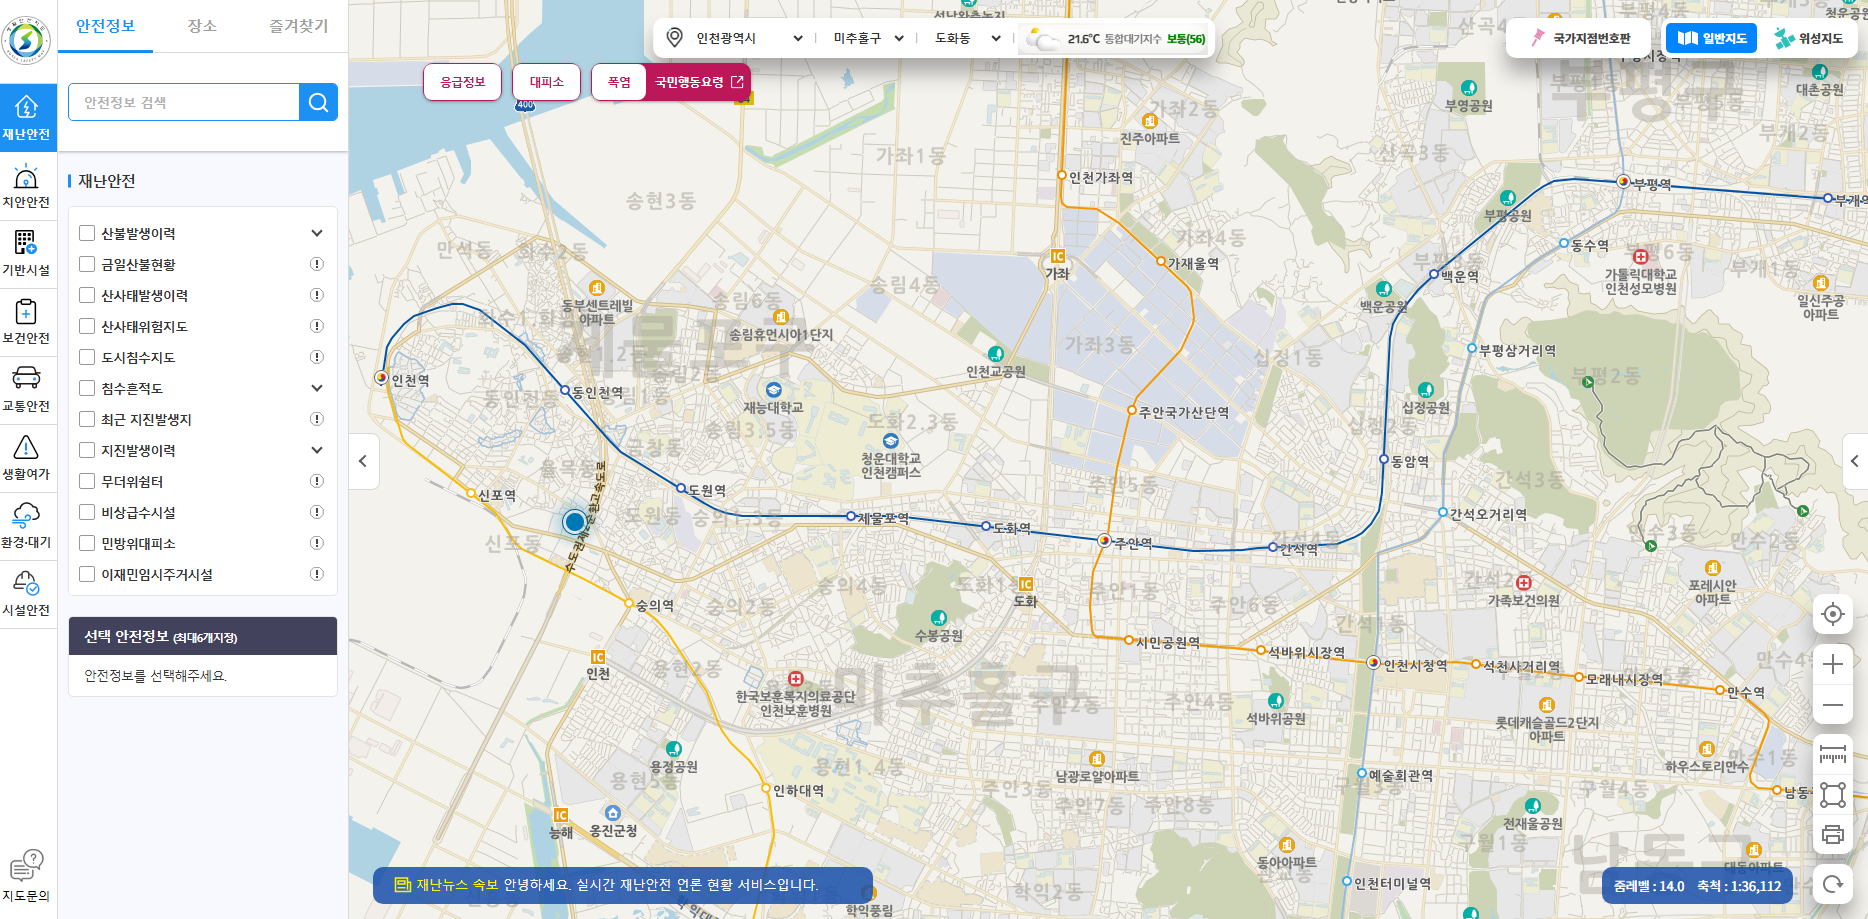
Task: Click info icon beside 비상급수시설
Action: pyautogui.click(x=317, y=512)
